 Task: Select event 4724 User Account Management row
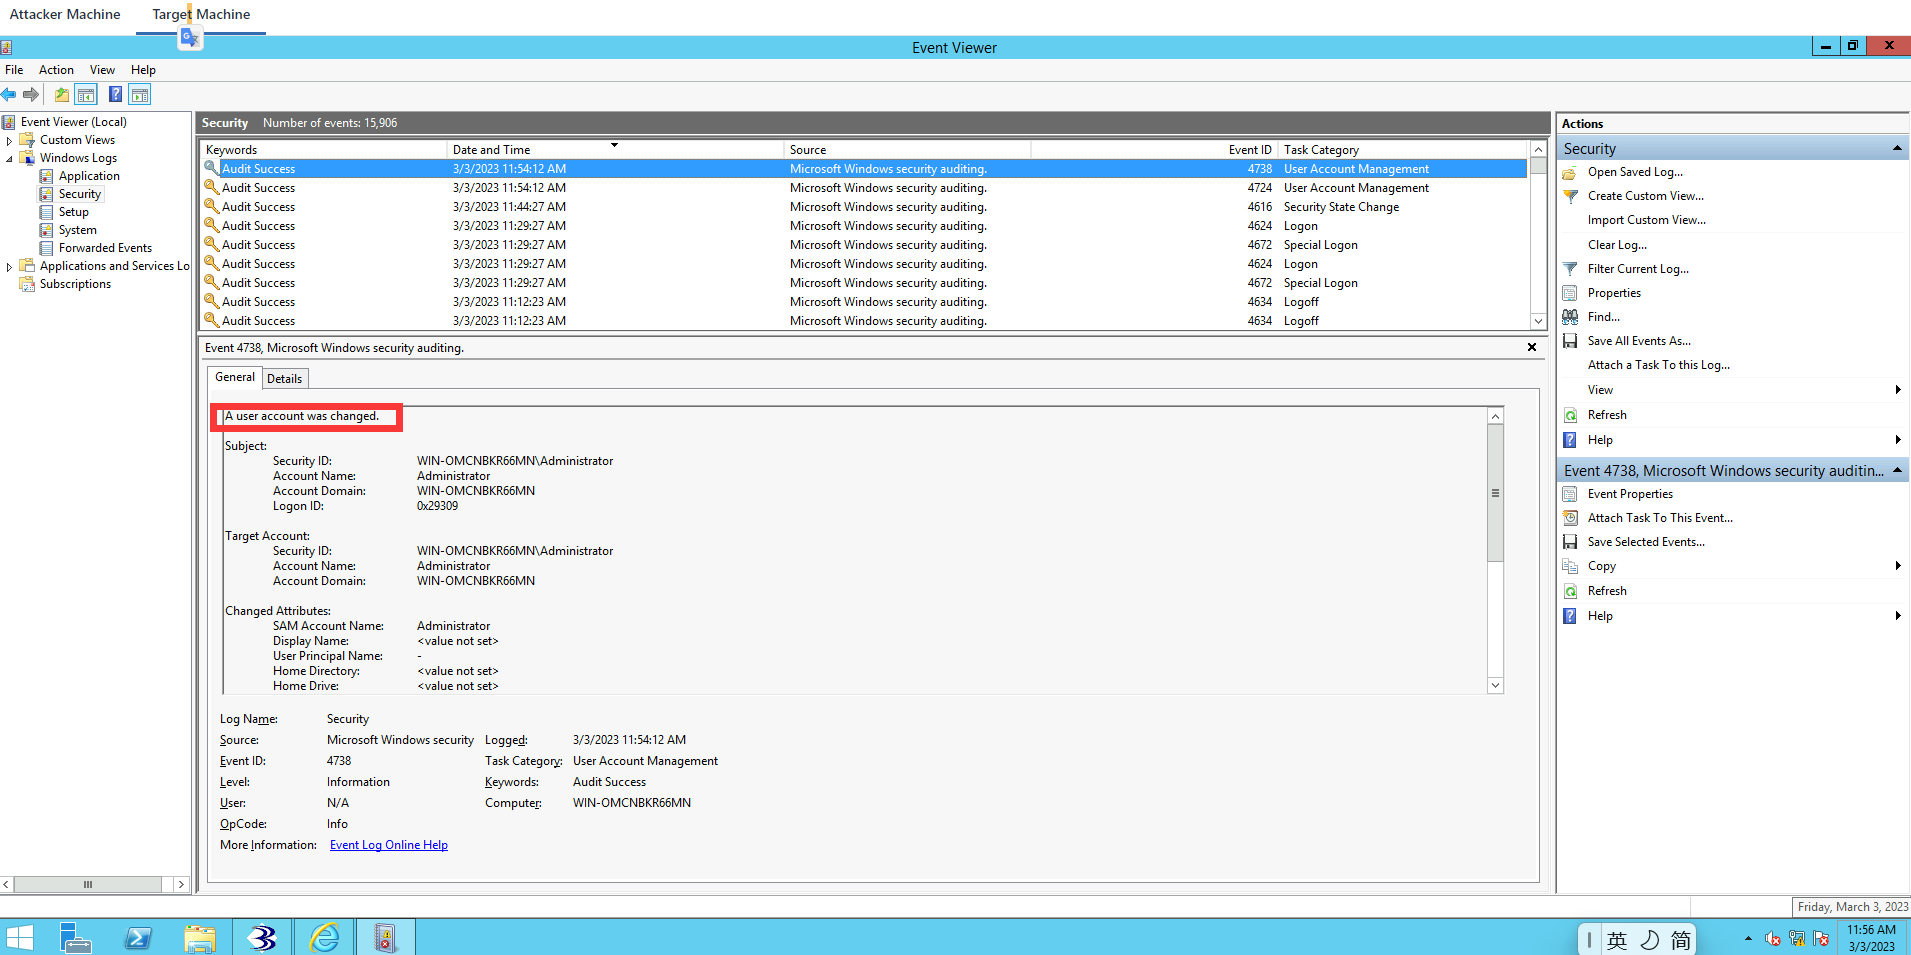(x=865, y=188)
